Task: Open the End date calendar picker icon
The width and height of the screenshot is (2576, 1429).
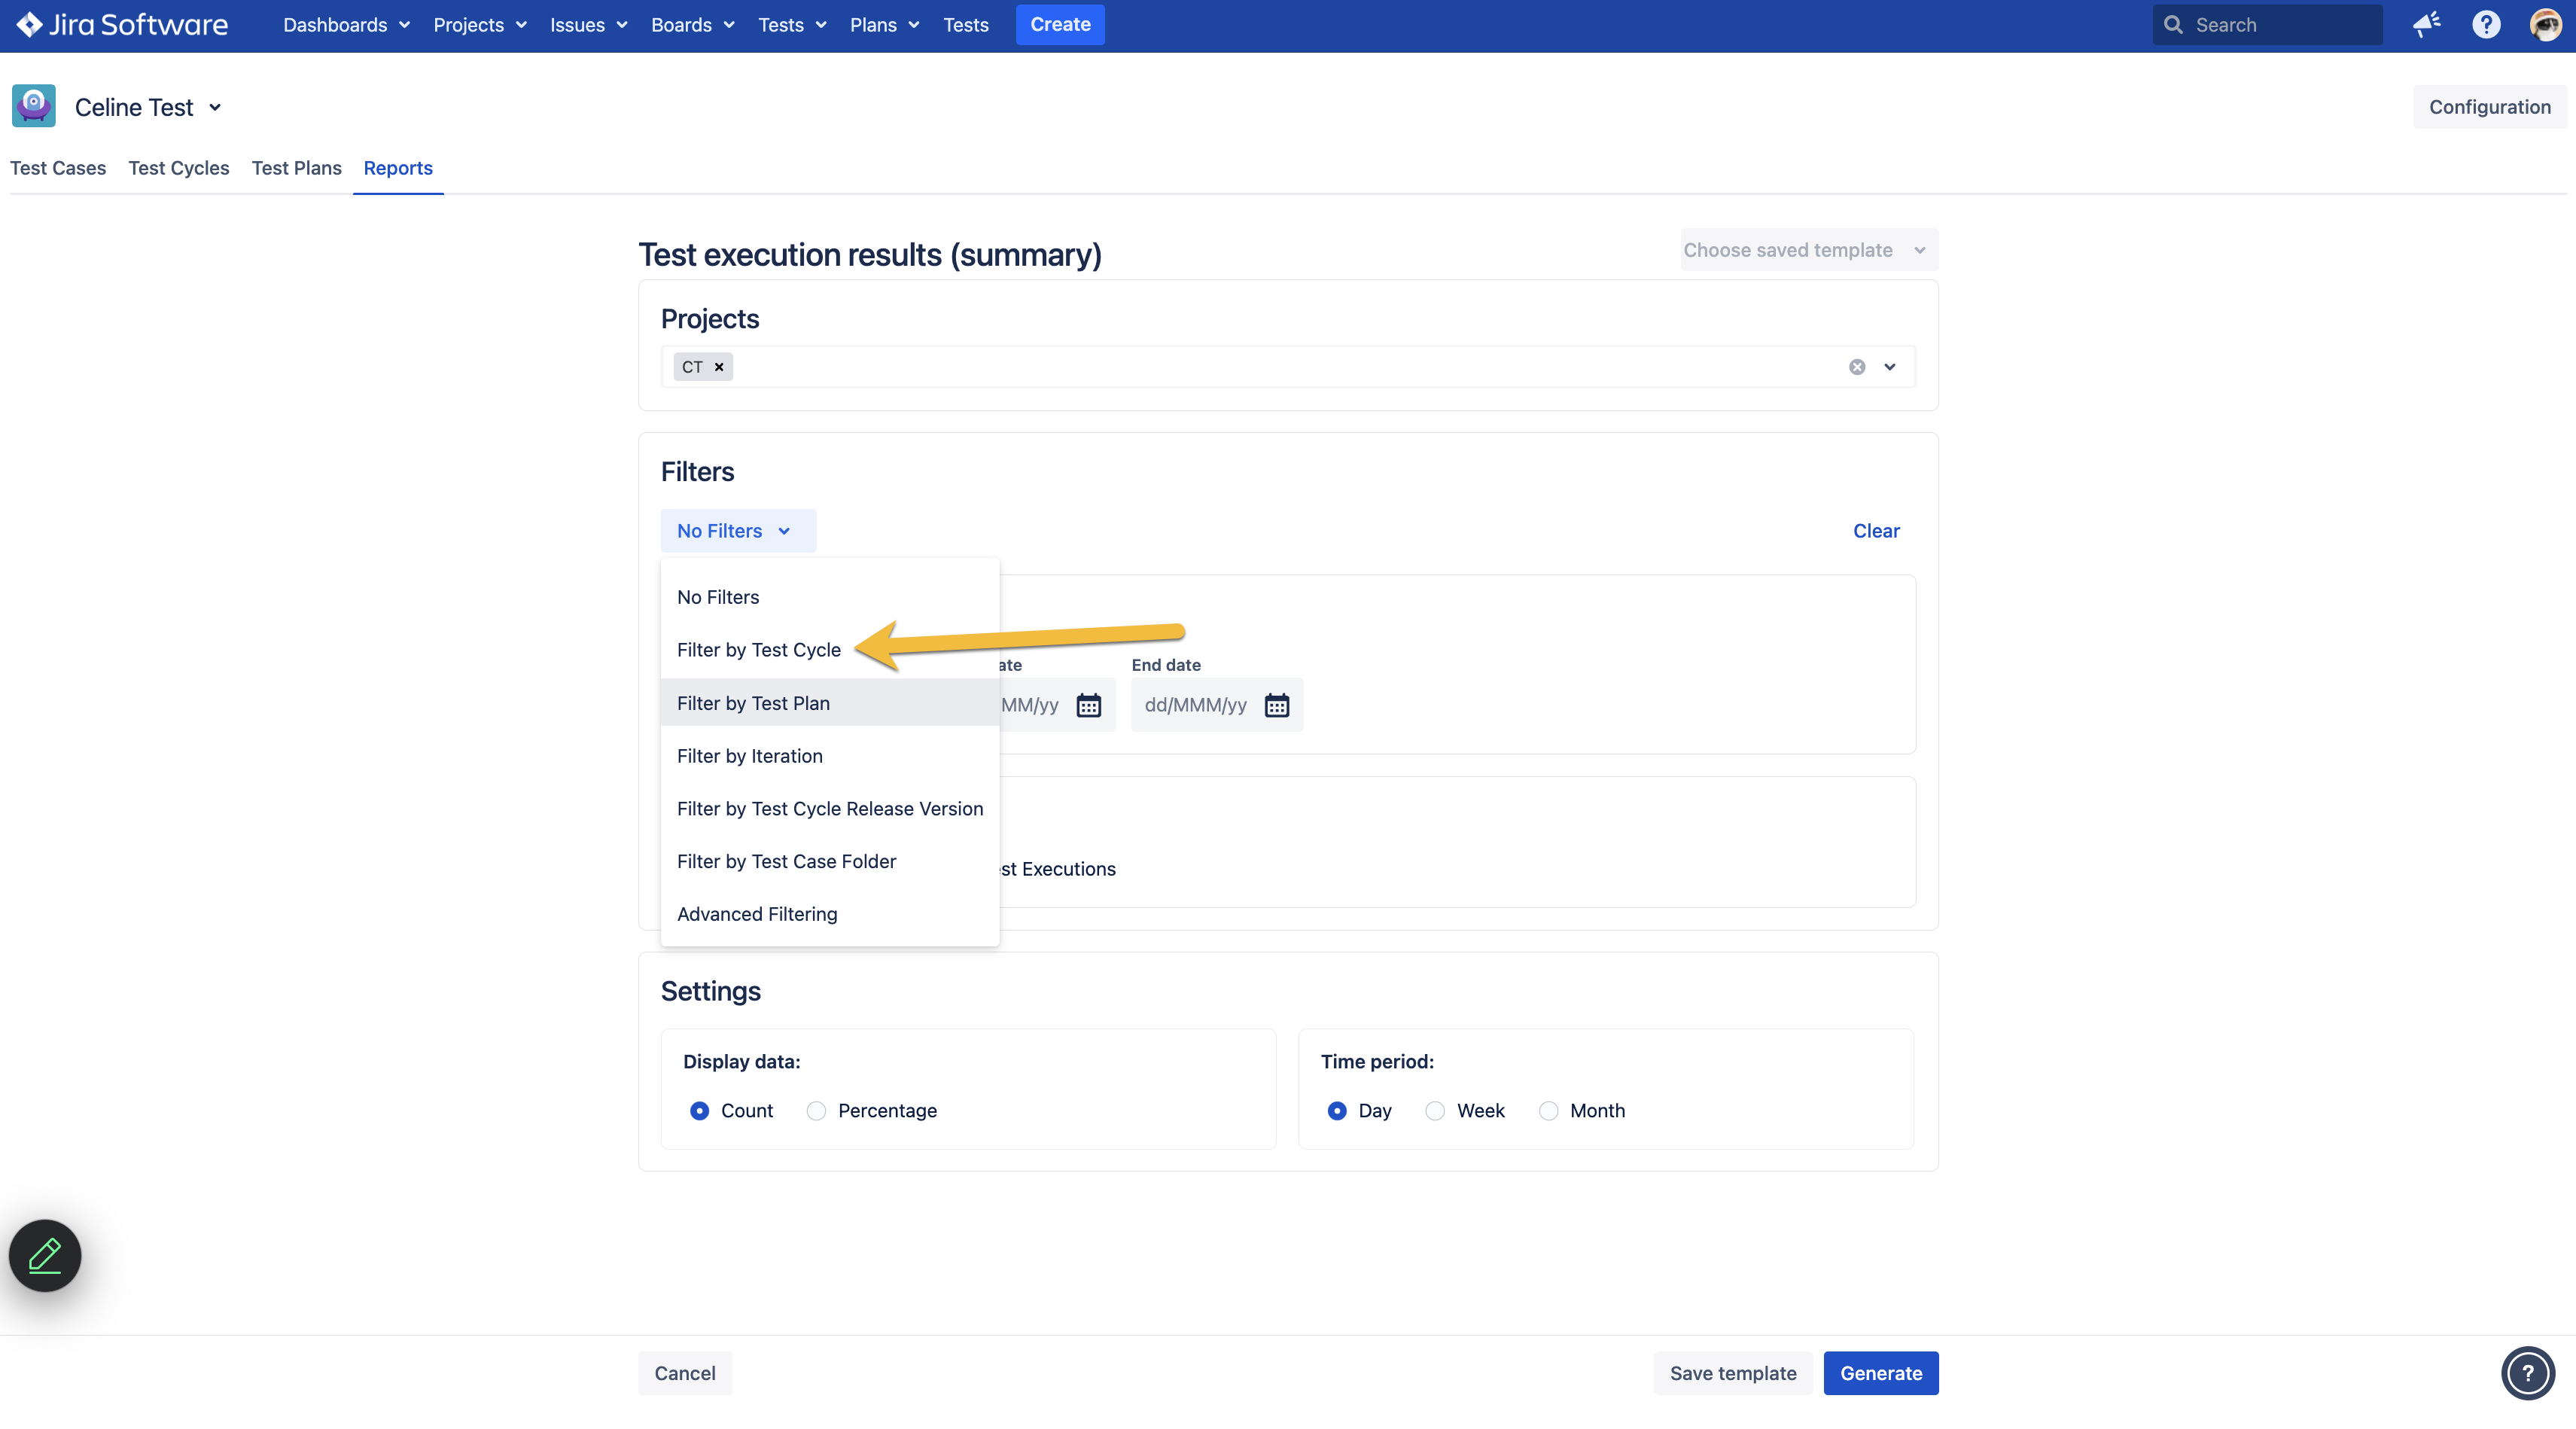Action: (1276, 705)
